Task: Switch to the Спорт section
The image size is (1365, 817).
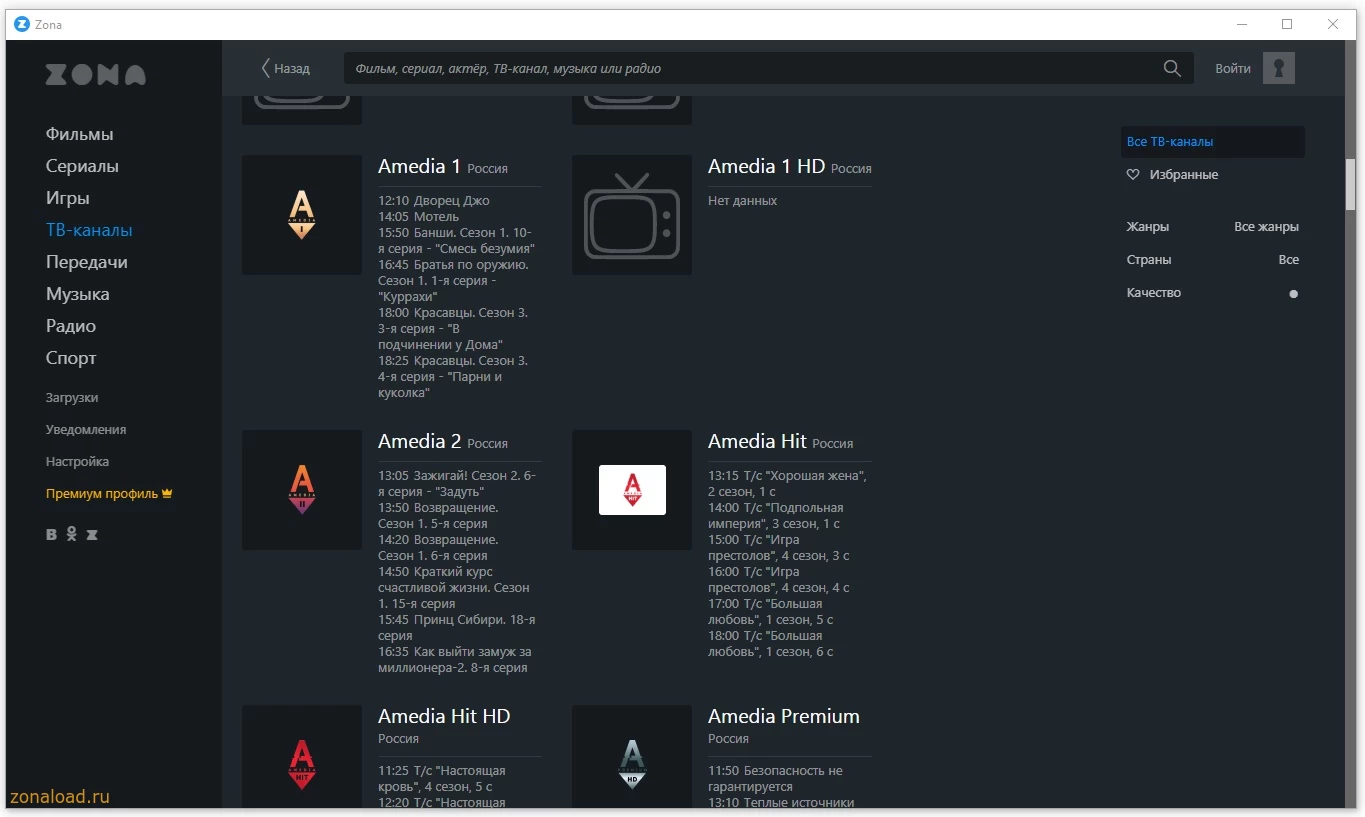Action: pyautogui.click(x=71, y=358)
